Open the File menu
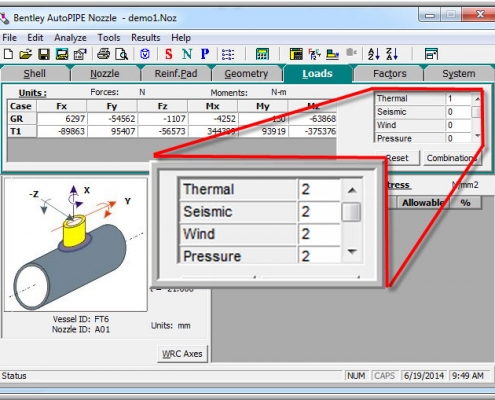Screen dimensions: 495x400 (9, 38)
